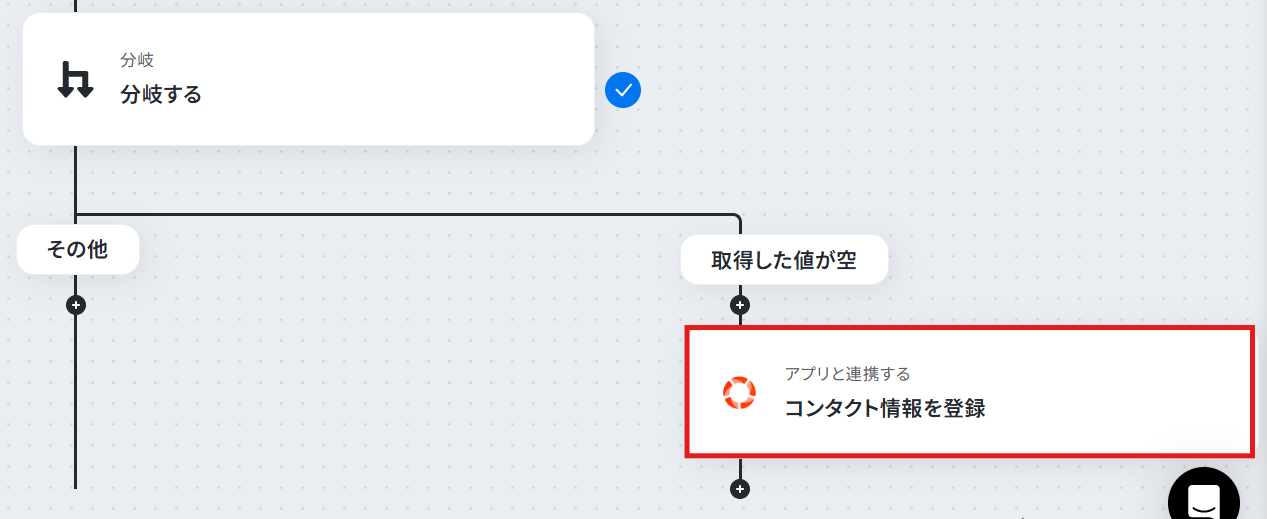Click vertical connector line below その他 plus
1267x519 pixels.
click(x=76, y=400)
